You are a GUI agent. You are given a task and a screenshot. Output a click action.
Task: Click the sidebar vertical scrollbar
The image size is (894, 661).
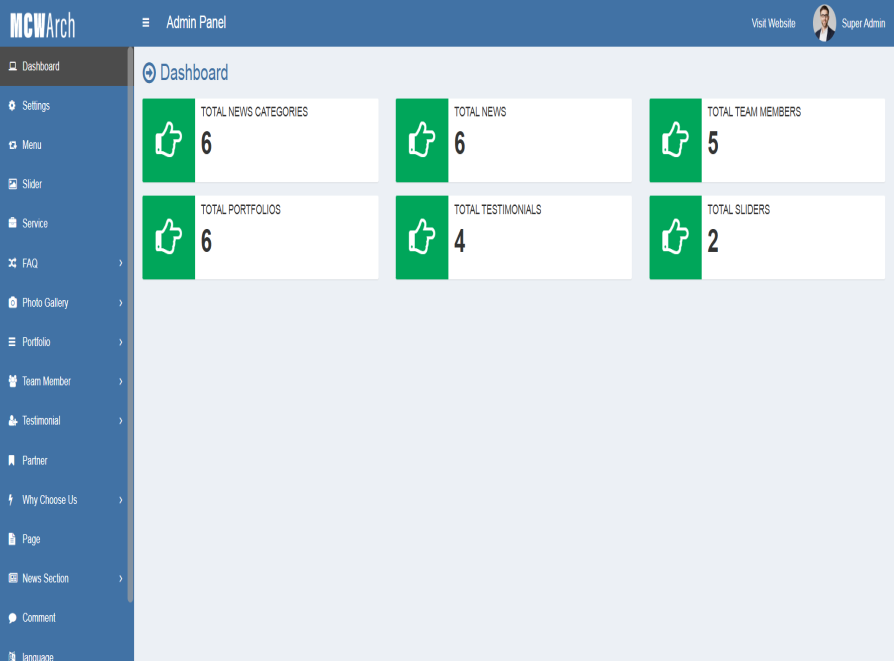130,320
